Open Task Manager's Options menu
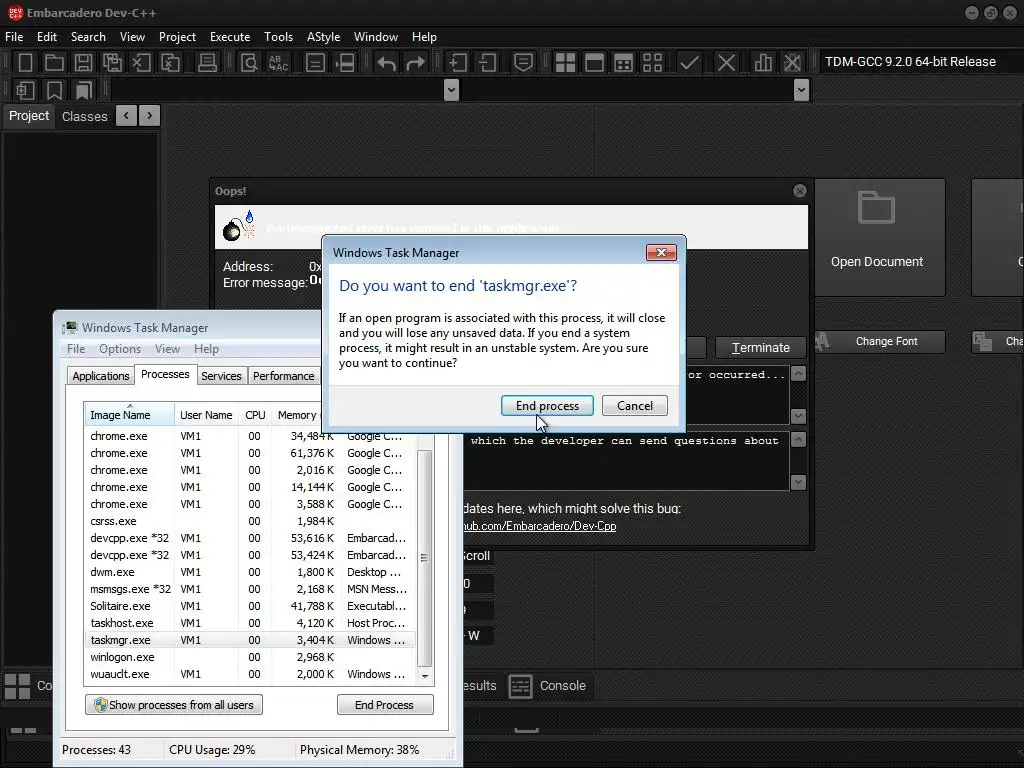 120,349
